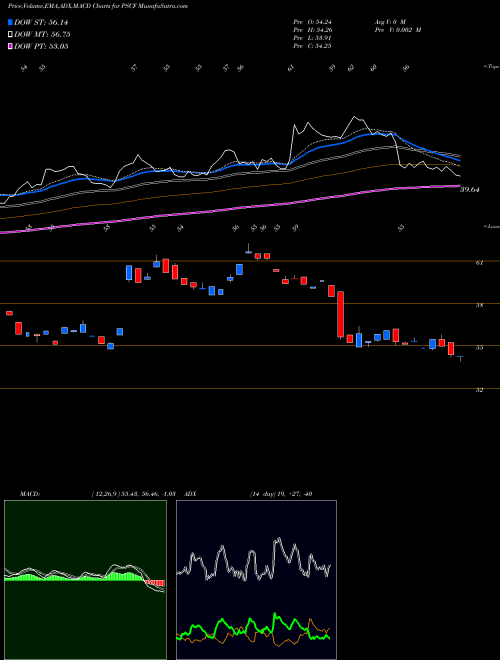Click the 58 price axis label
This screenshot has width=500, height=660.
pyautogui.click(x=479, y=305)
